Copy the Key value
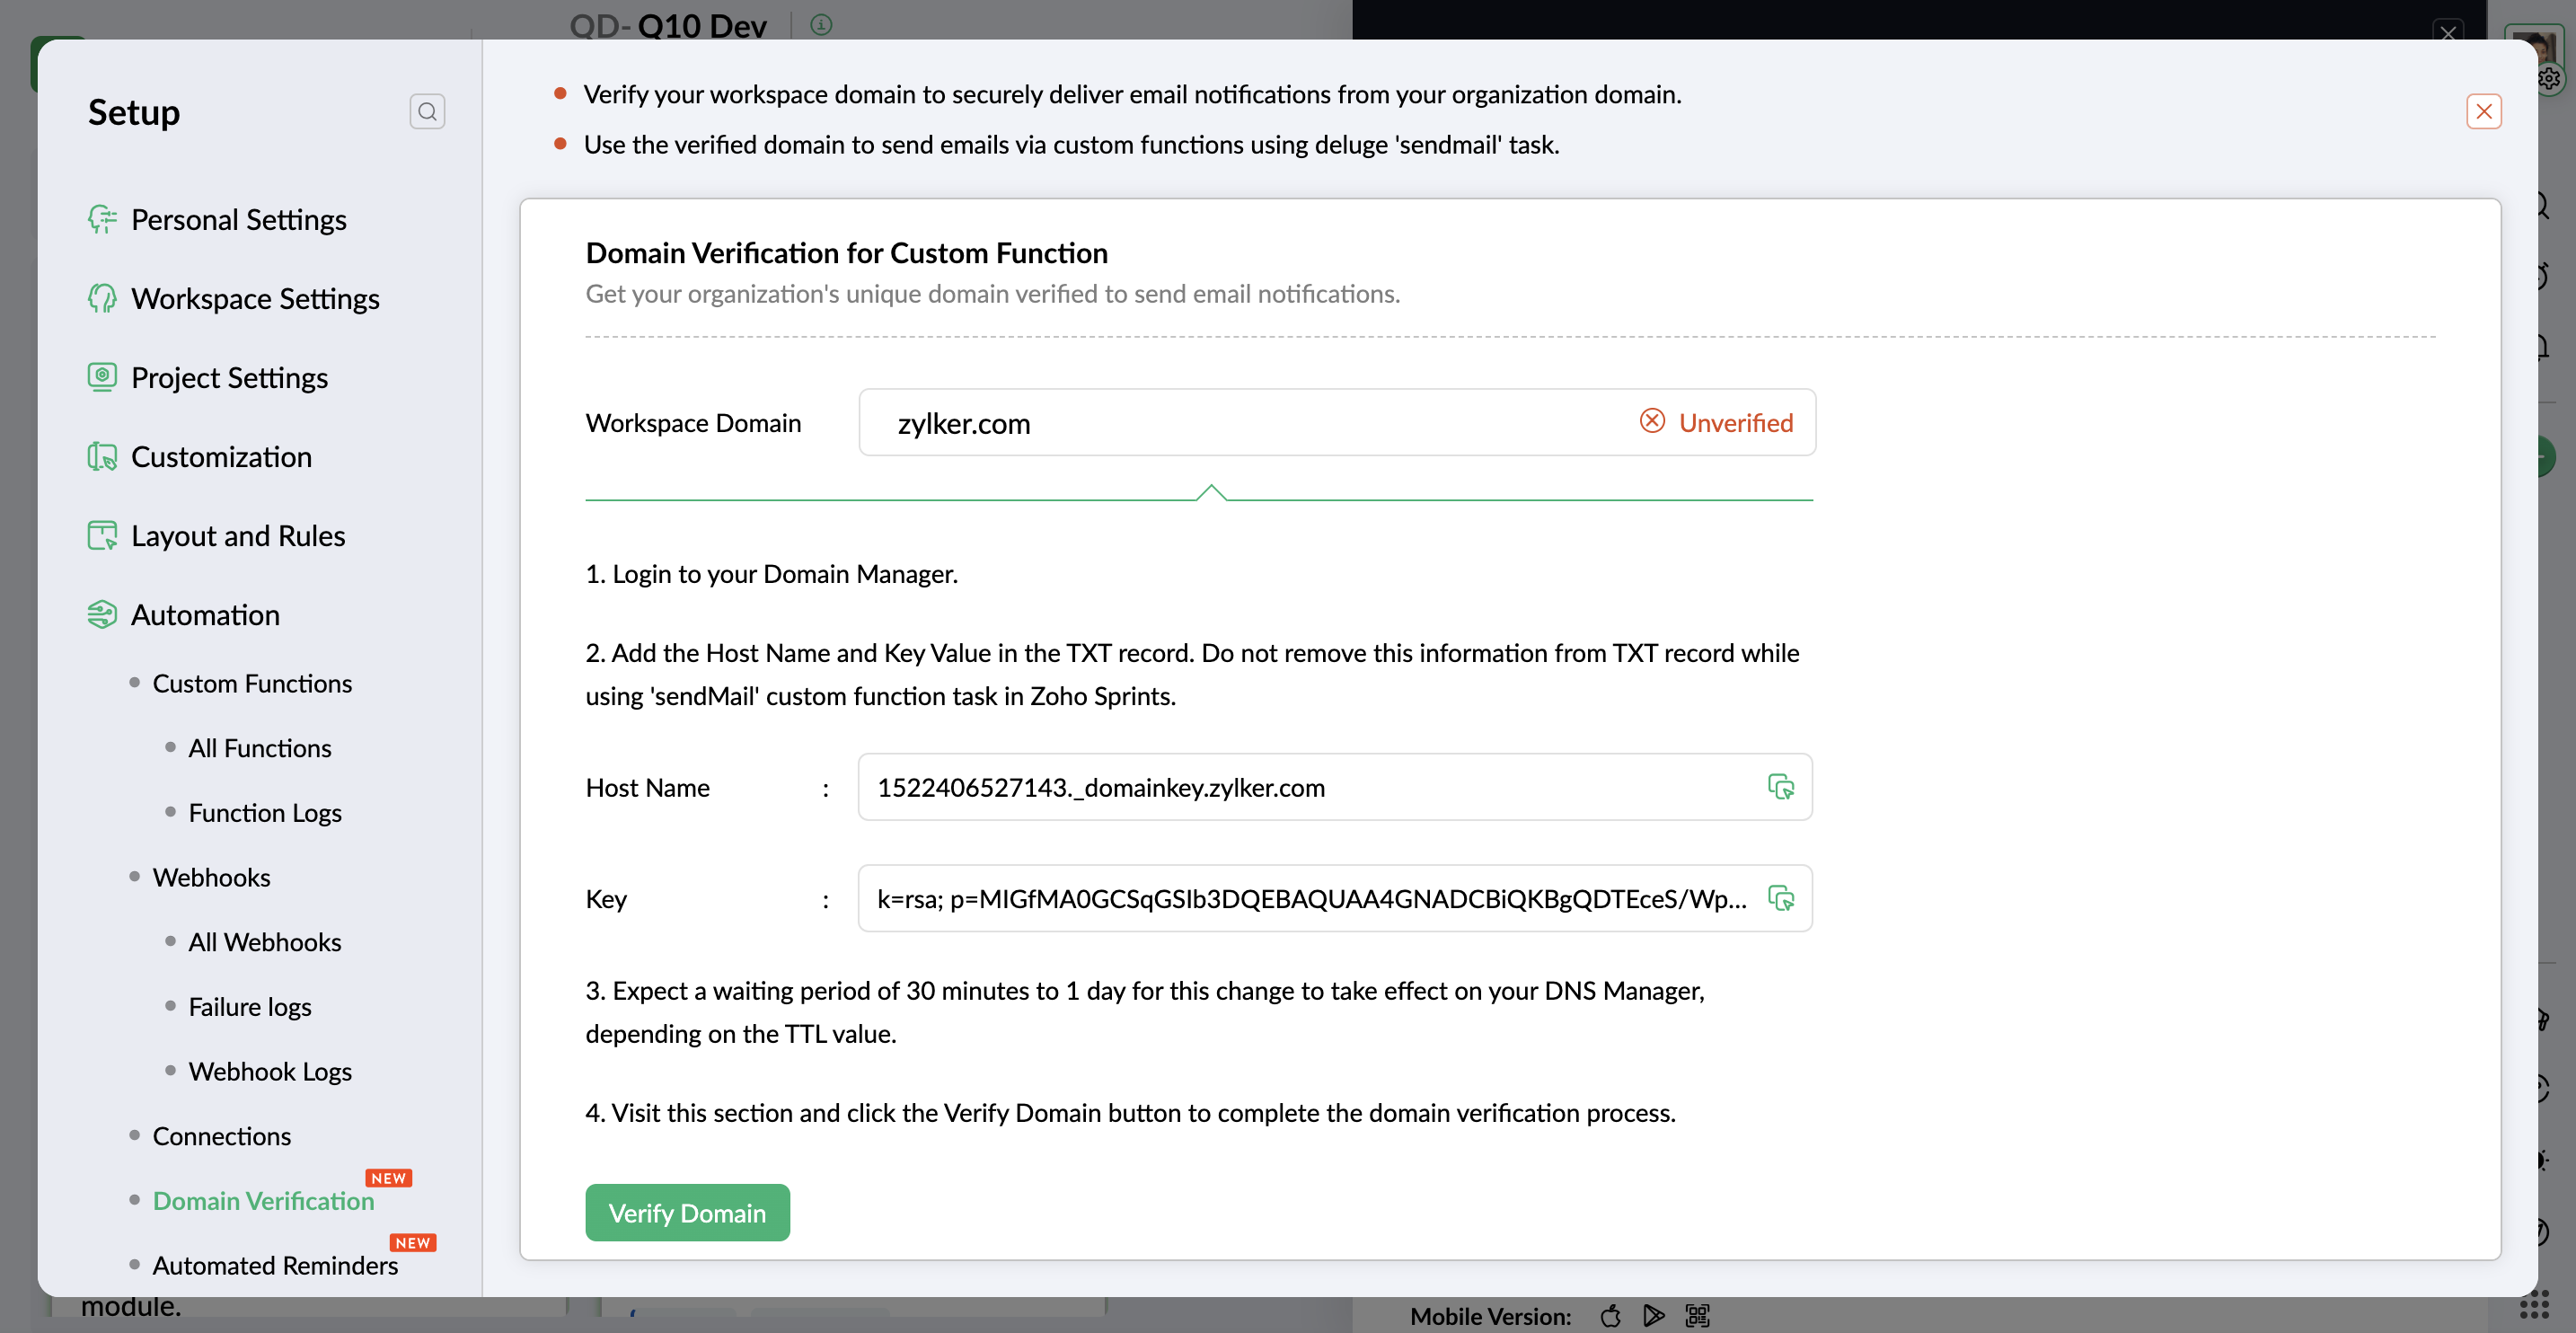The image size is (2576, 1333). [x=1780, y=898]
